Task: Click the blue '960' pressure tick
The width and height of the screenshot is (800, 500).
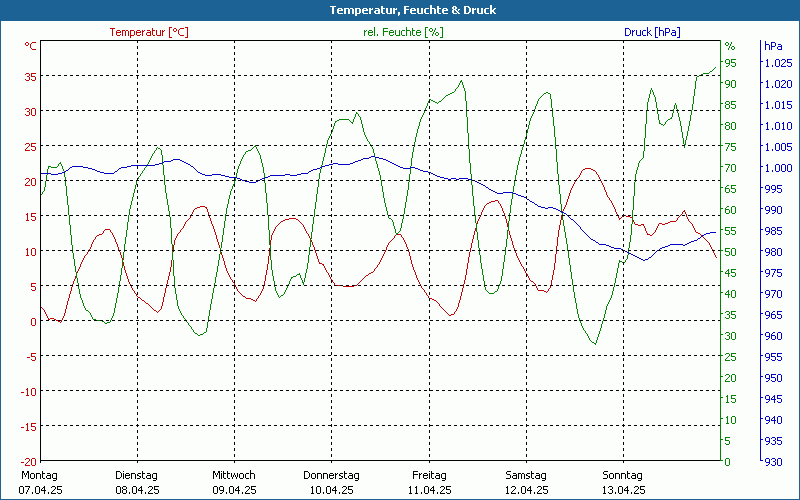Action: pos(773,336)
